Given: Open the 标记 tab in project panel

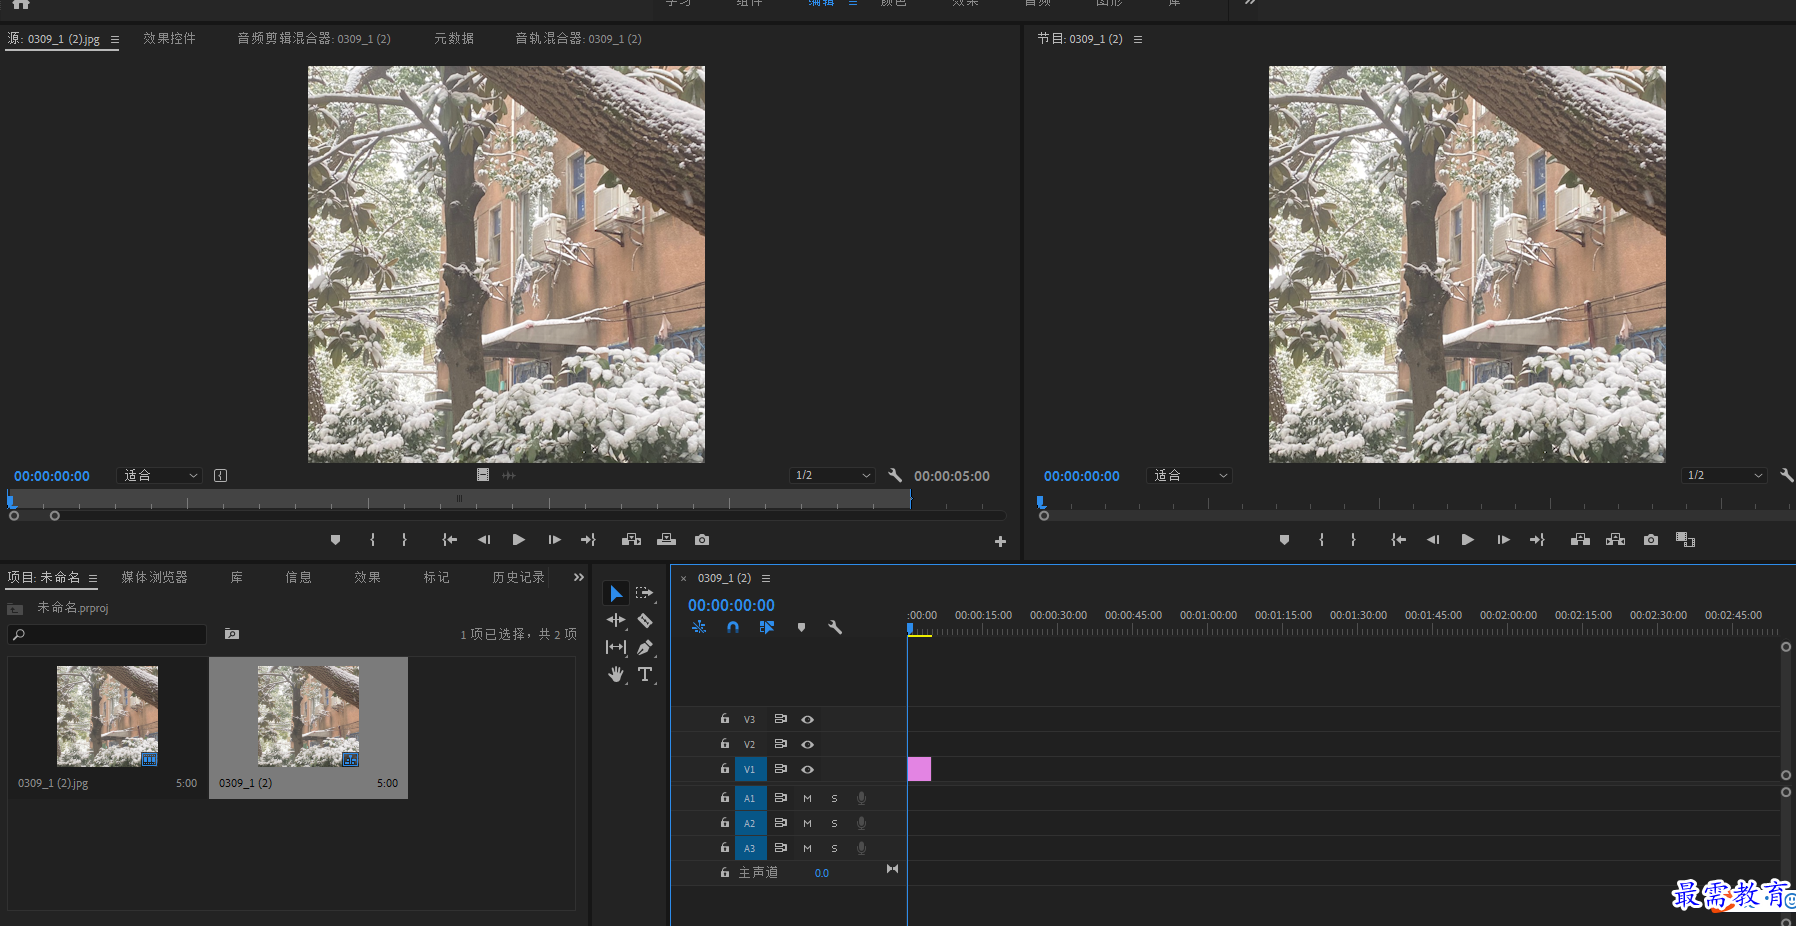Looking at the screenshot, I should [436, 578].
